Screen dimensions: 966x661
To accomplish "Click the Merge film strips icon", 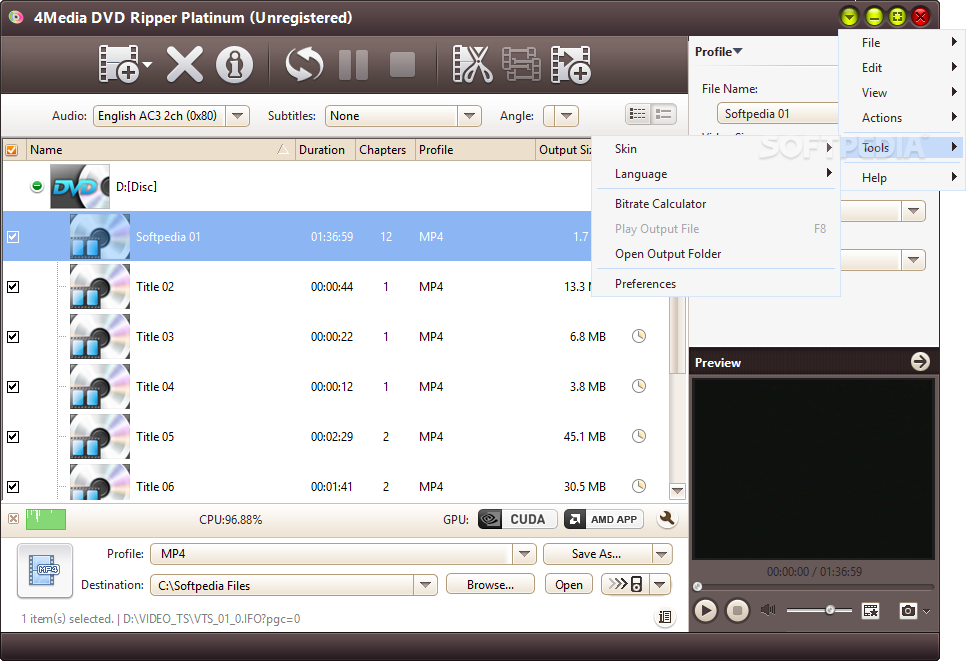I will [x=521, y=64].
